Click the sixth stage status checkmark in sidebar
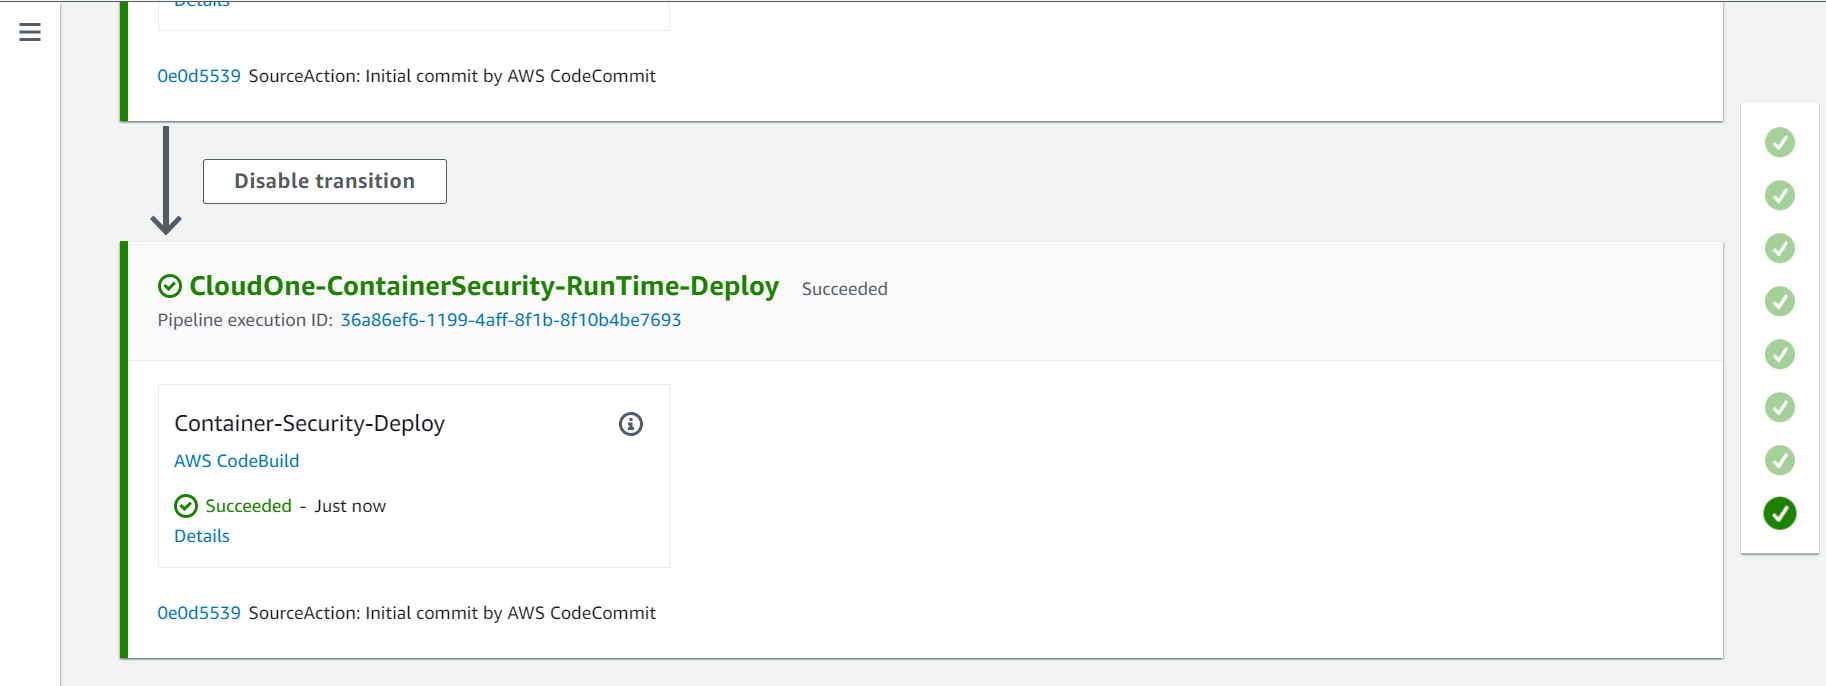Viewport: 1826px width, 686px height. pyautogui.click(x=1780, y=407)
